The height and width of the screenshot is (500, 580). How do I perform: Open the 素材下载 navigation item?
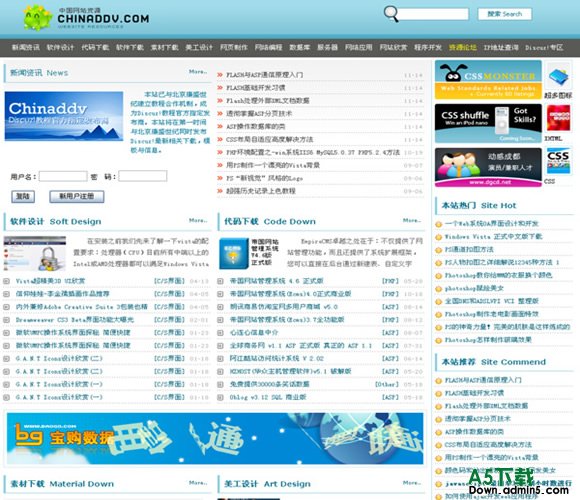165,47
